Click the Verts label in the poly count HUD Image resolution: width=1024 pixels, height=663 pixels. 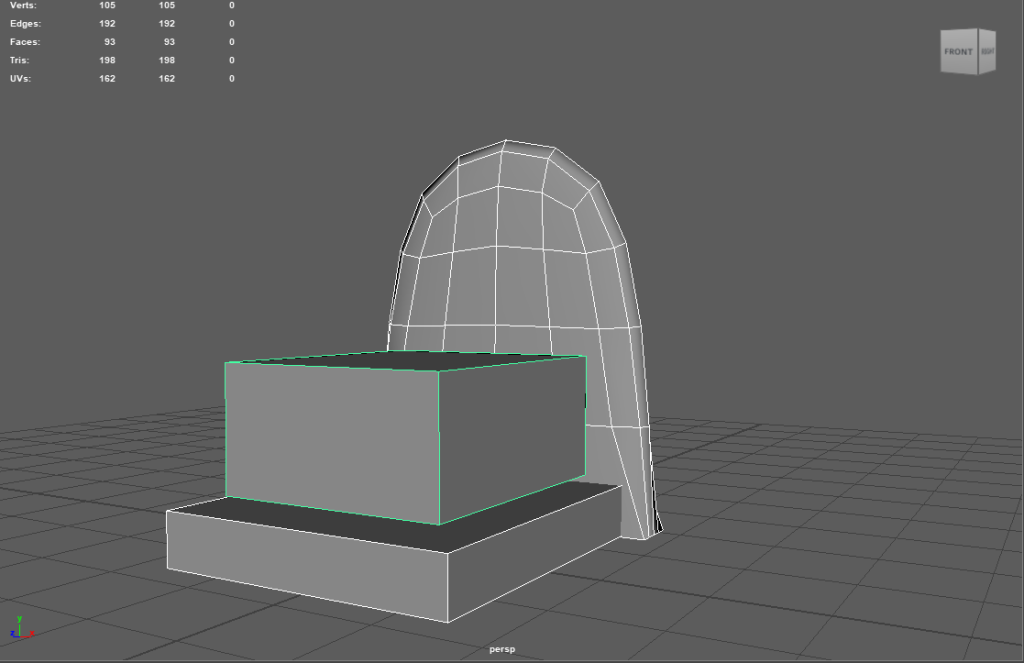(x=22, y=5)
